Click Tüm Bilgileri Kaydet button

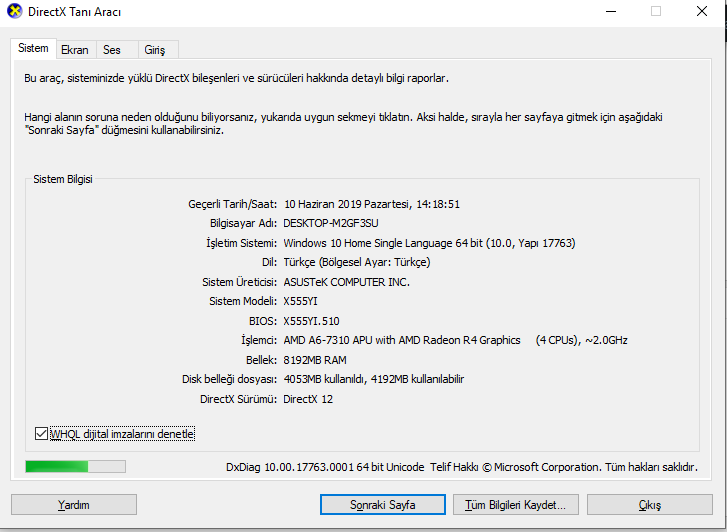click(x=516, y=505)
